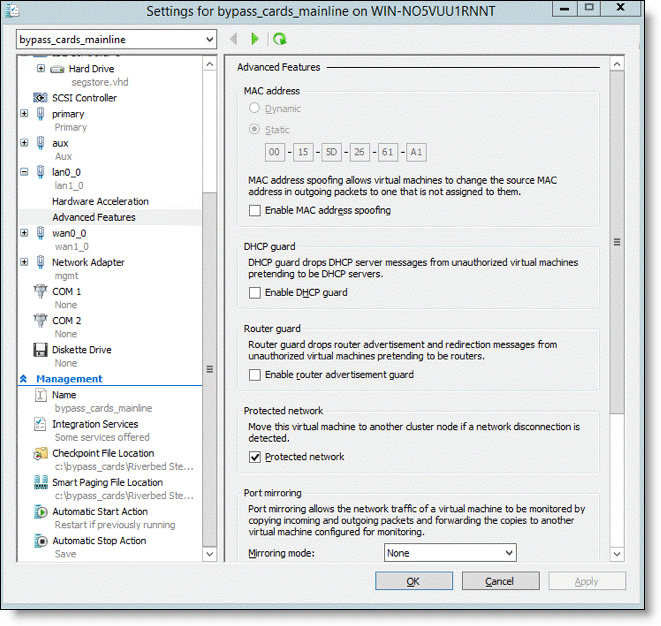The height and width of the screenshot is (626, 661).
Task: Select the Diskette Drive icon
Action: point(41,350)
